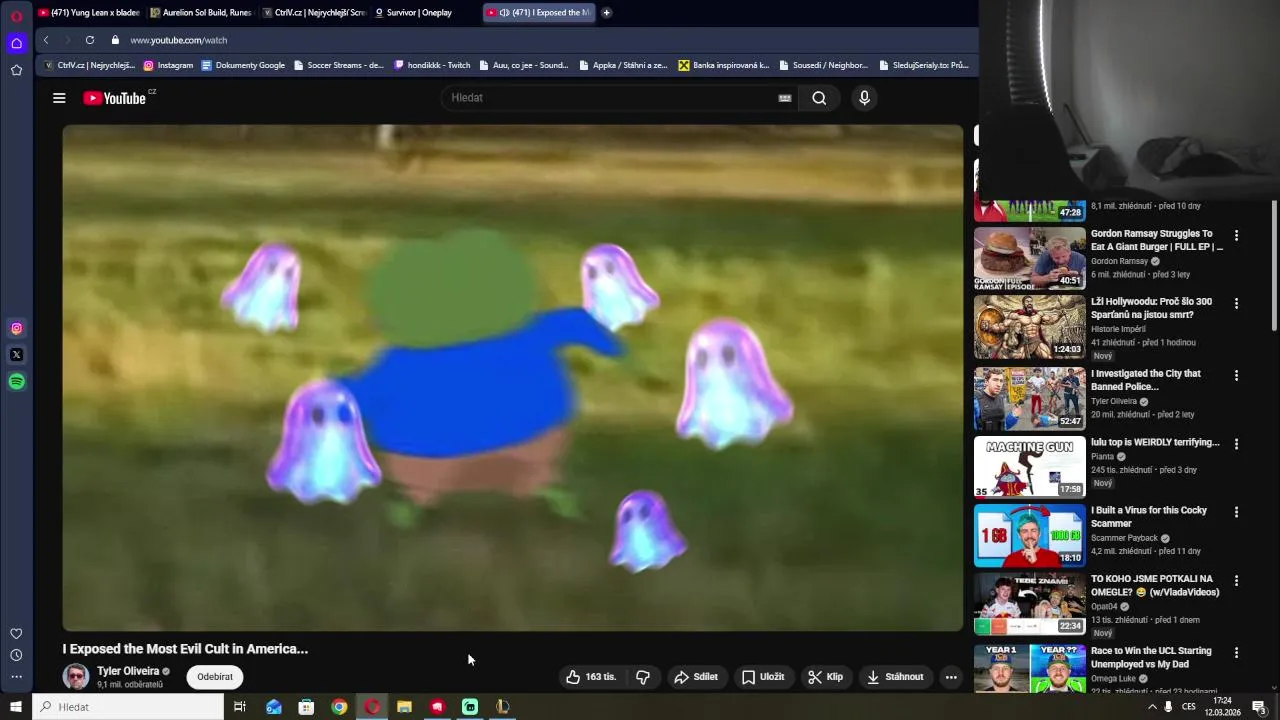
Task: Open hondikkk - Twitch bookmark
Action: [432, 65]
